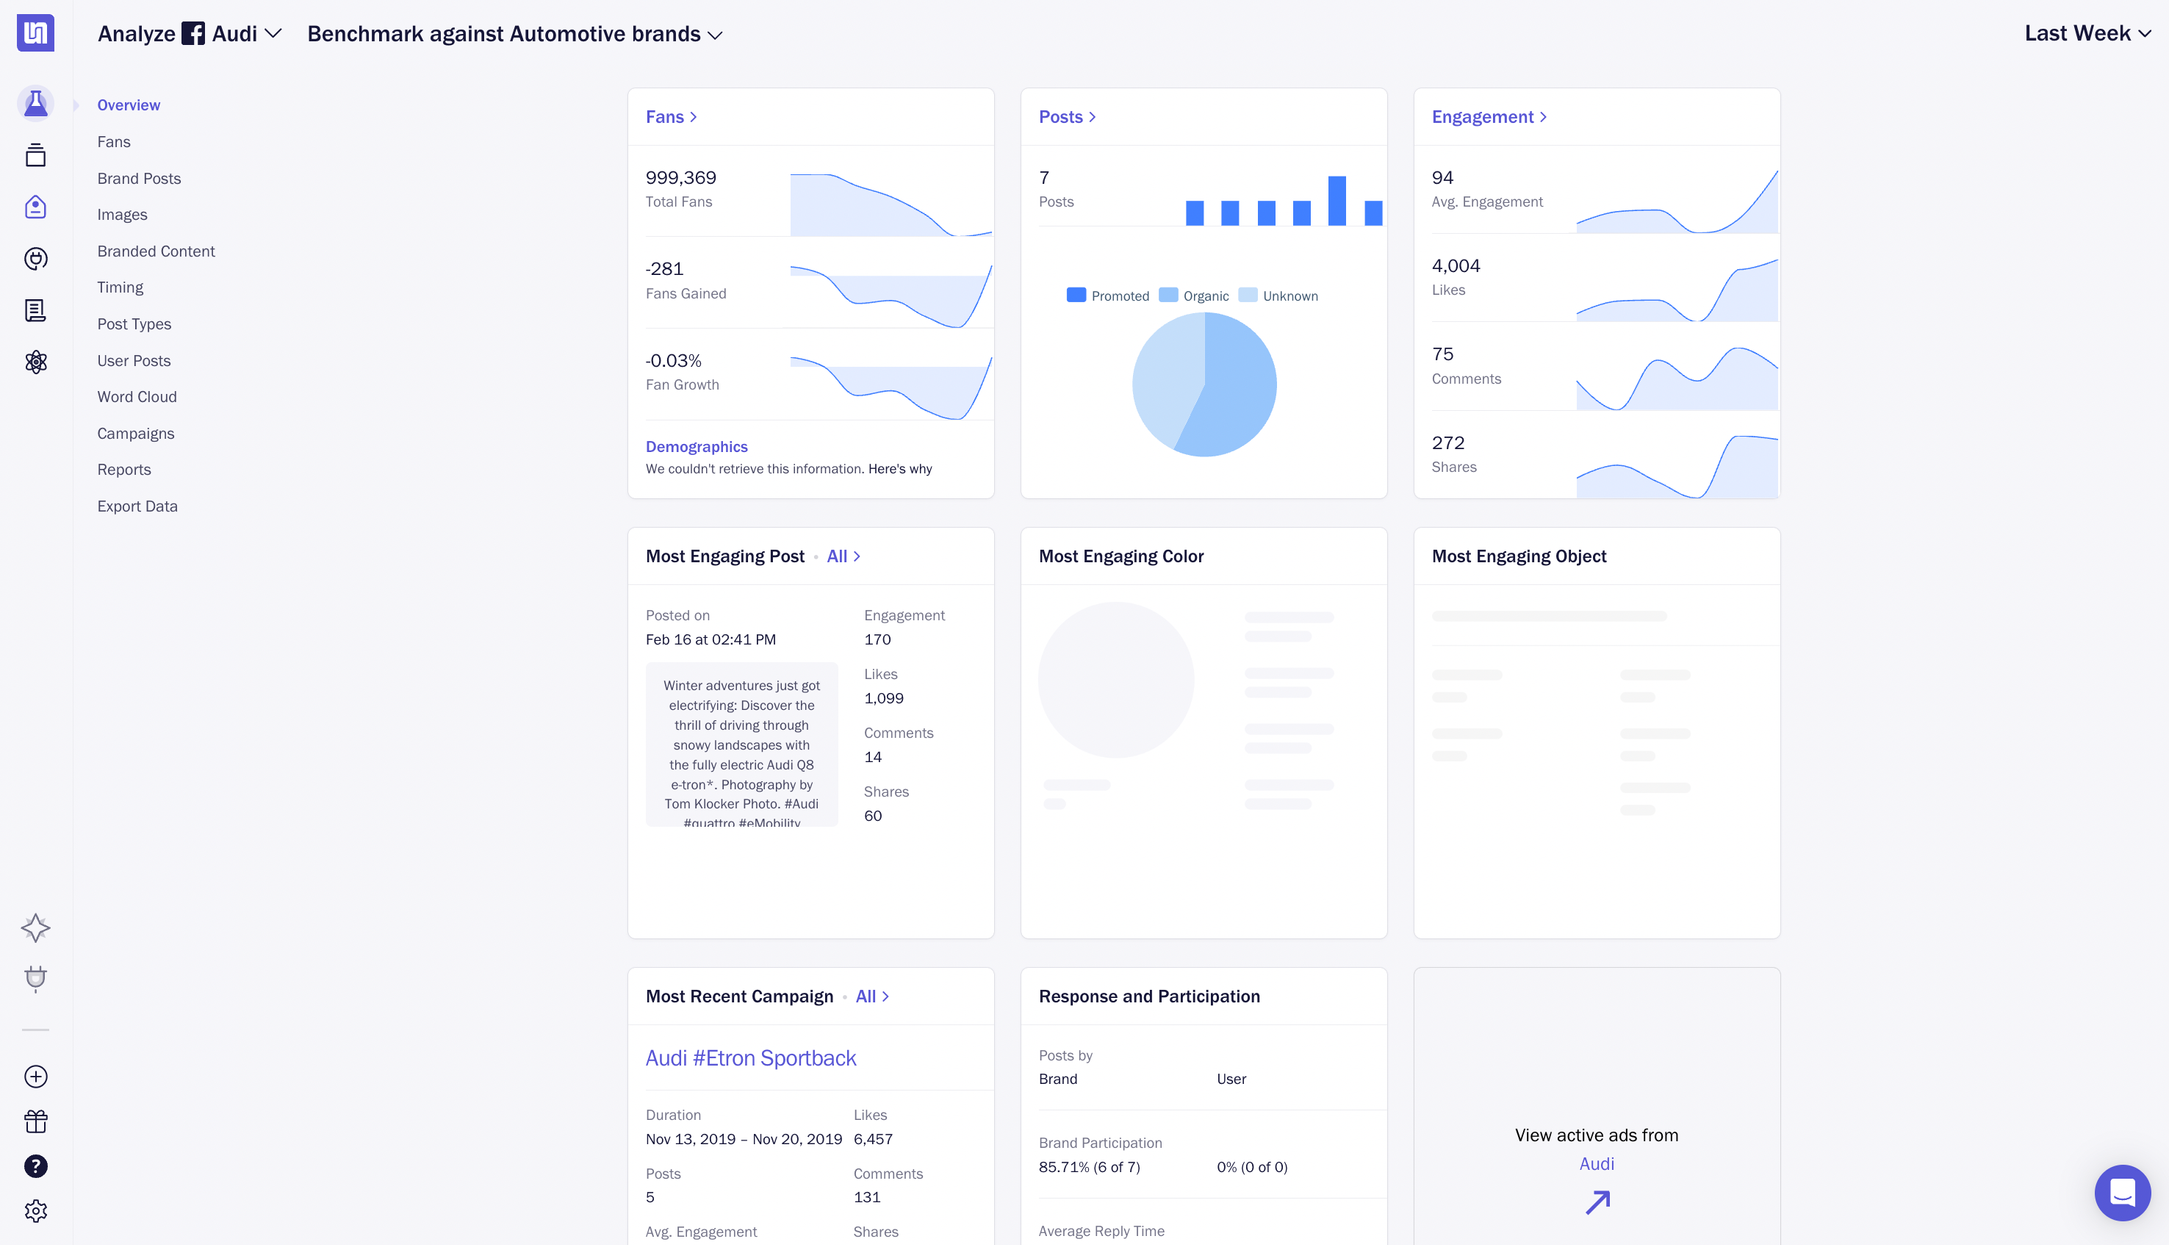Open the Last Week date range dropdown
This screenshot has width=2169, height=1245.
click(2087, 33)
